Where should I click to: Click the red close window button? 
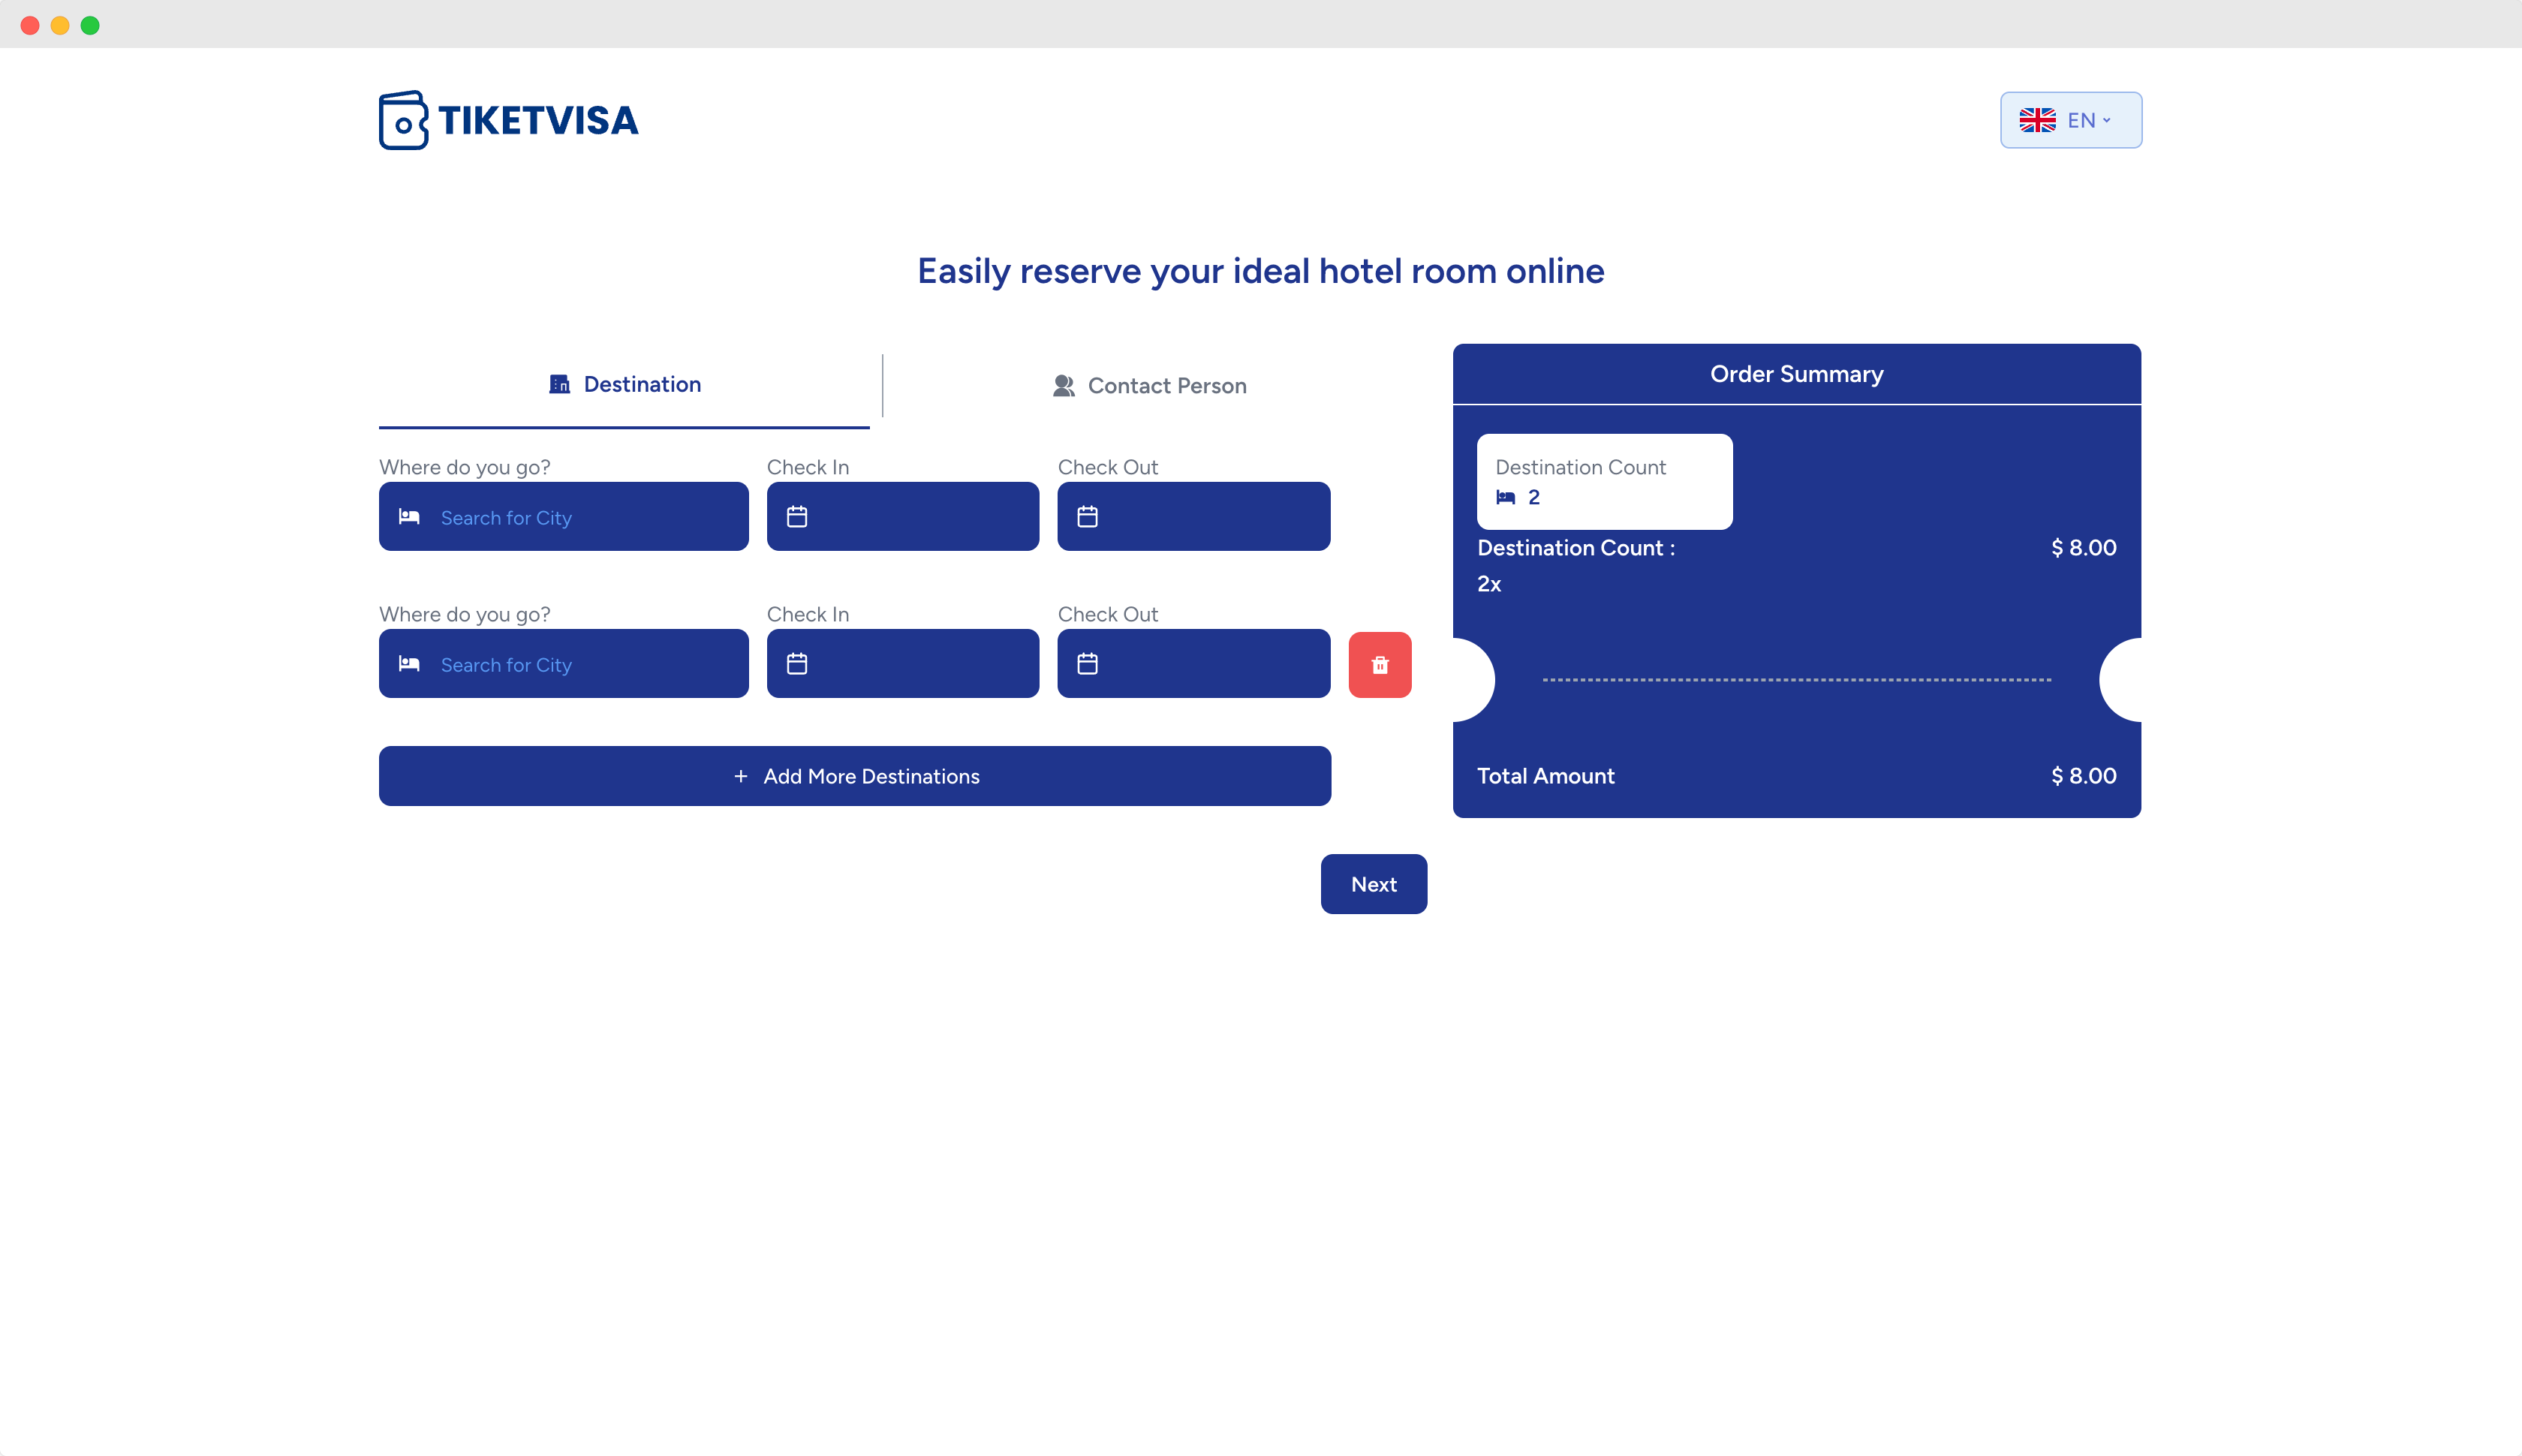(30, 25)
